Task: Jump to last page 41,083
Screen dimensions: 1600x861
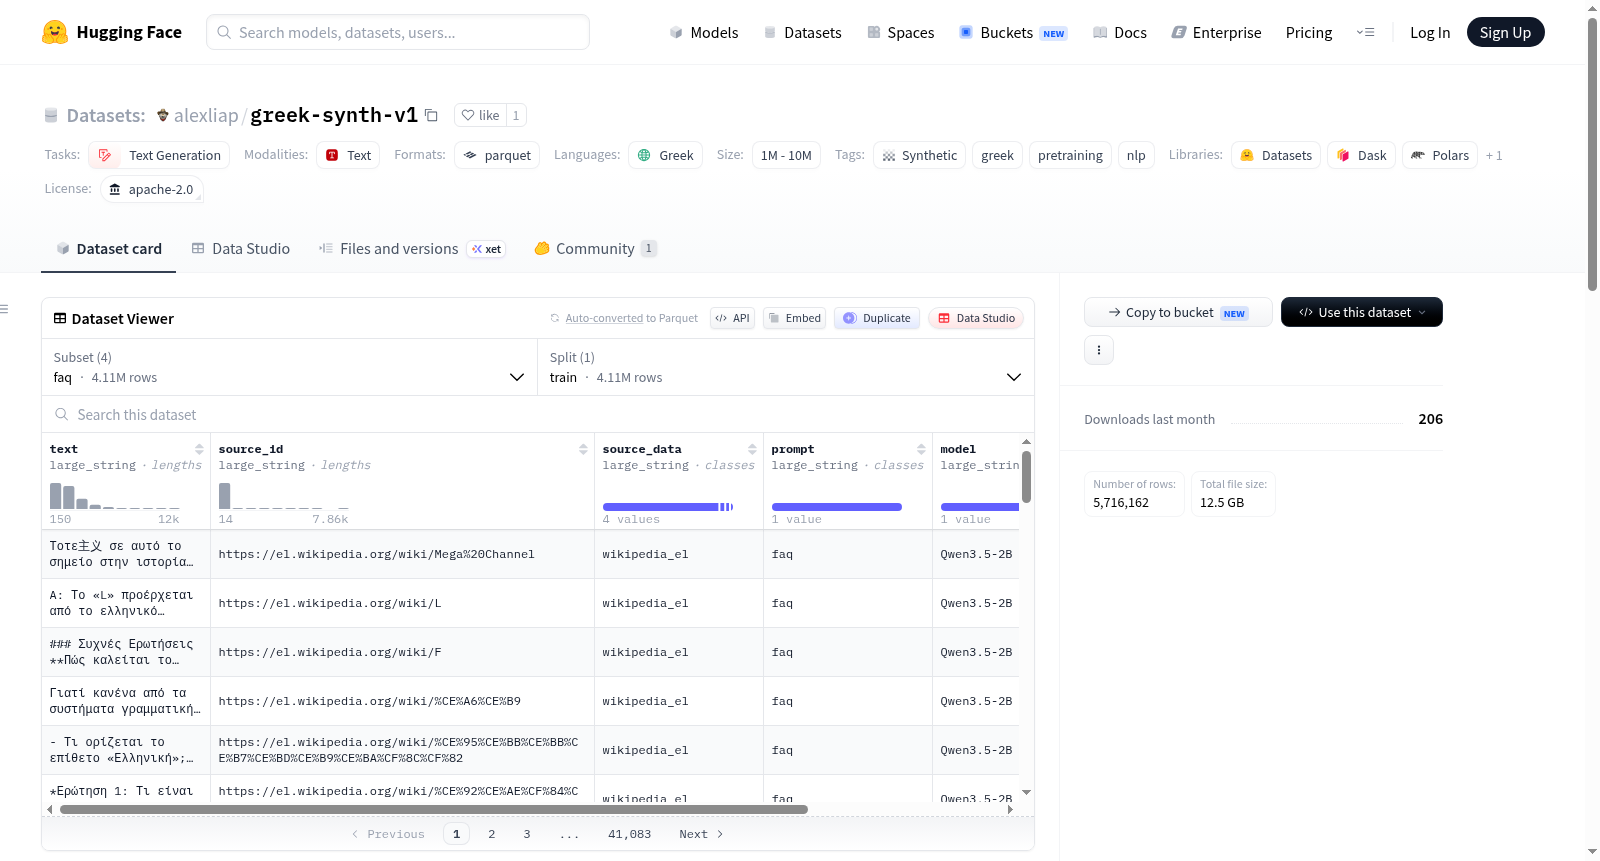Action: [629, 834]
